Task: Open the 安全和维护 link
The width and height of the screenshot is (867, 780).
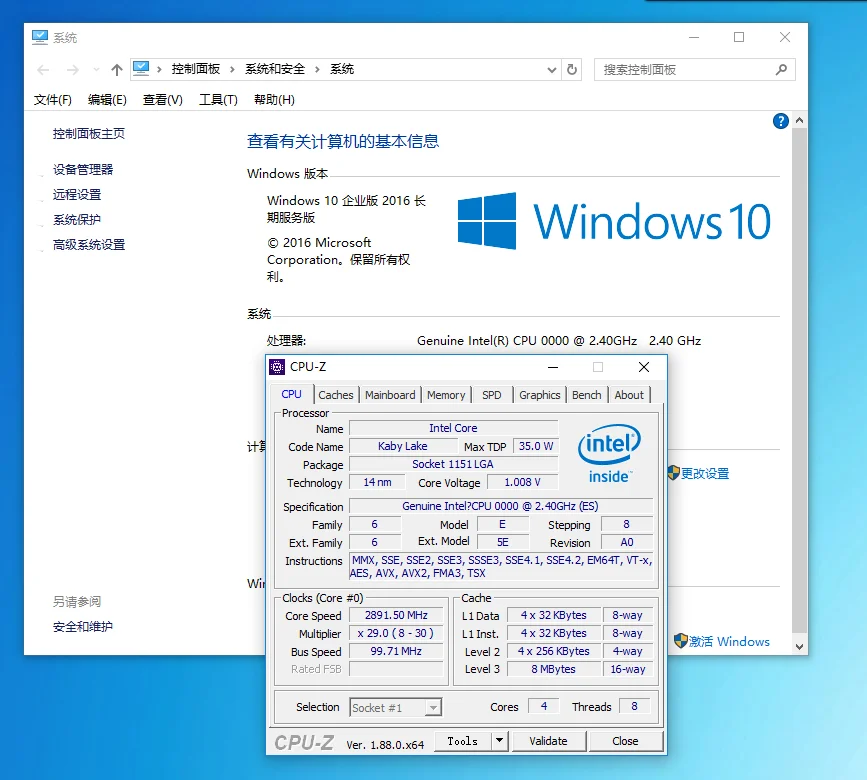Action: [83, 626]
